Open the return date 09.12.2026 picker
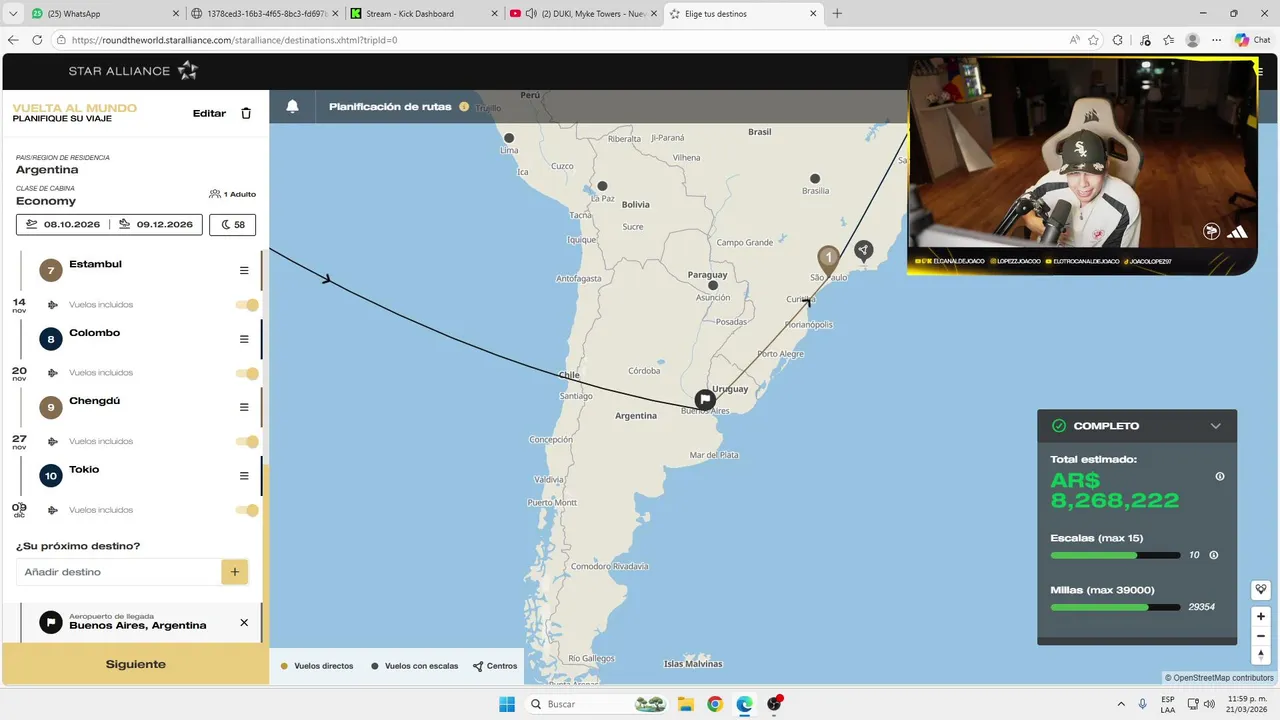 tap(156, 225)
